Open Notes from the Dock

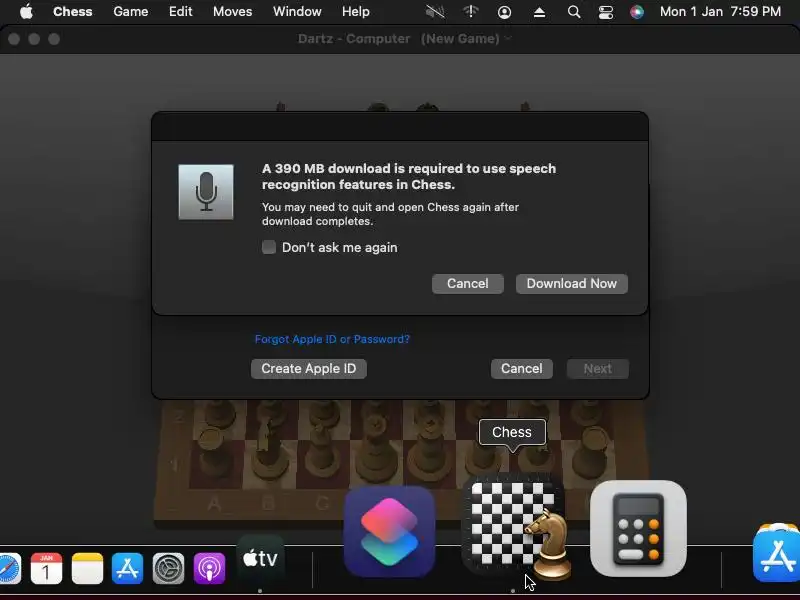coord(87,568)
